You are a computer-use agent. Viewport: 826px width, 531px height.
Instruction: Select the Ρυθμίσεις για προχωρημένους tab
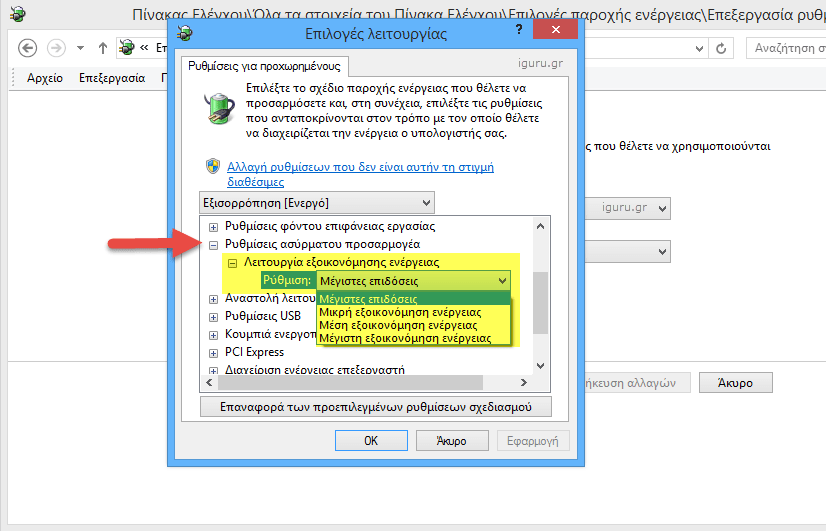[265, 66]
